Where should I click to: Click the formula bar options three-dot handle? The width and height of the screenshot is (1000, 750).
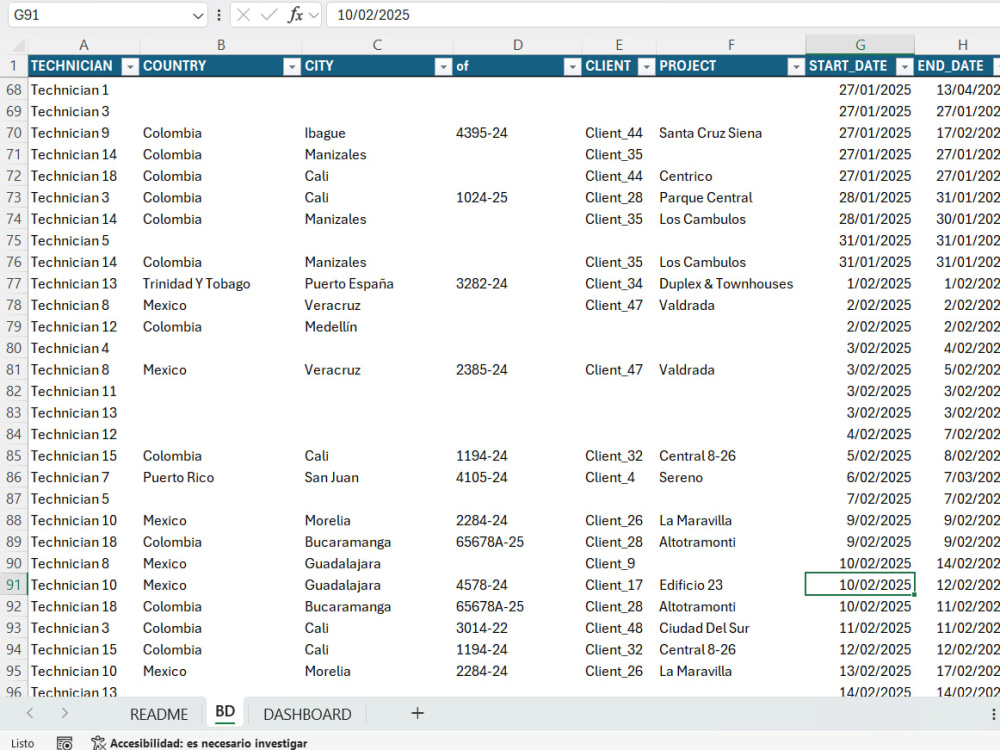[219, 15]
